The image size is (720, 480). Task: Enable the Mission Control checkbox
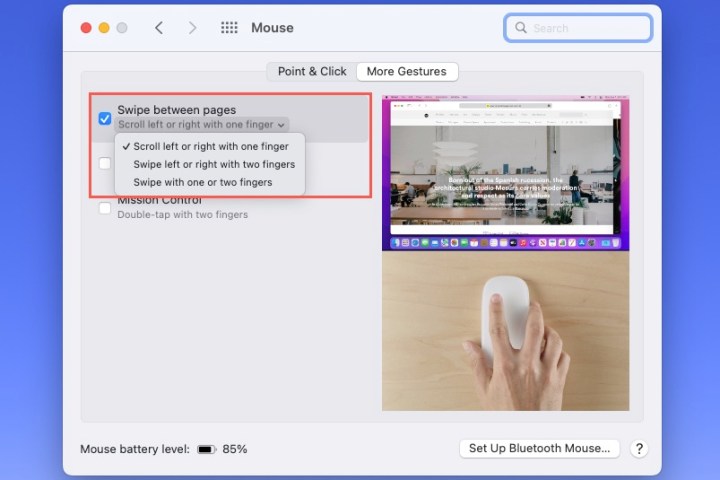click(105, 208)
